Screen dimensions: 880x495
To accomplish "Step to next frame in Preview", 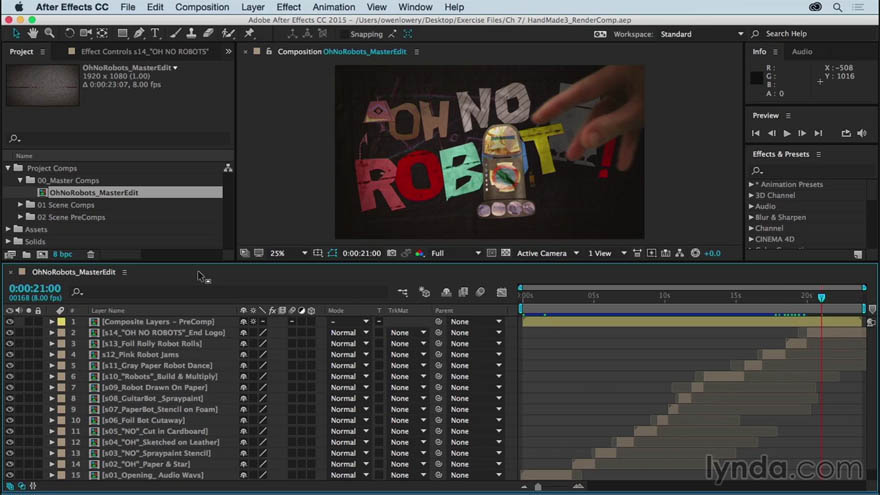I will tap(802, 133).
